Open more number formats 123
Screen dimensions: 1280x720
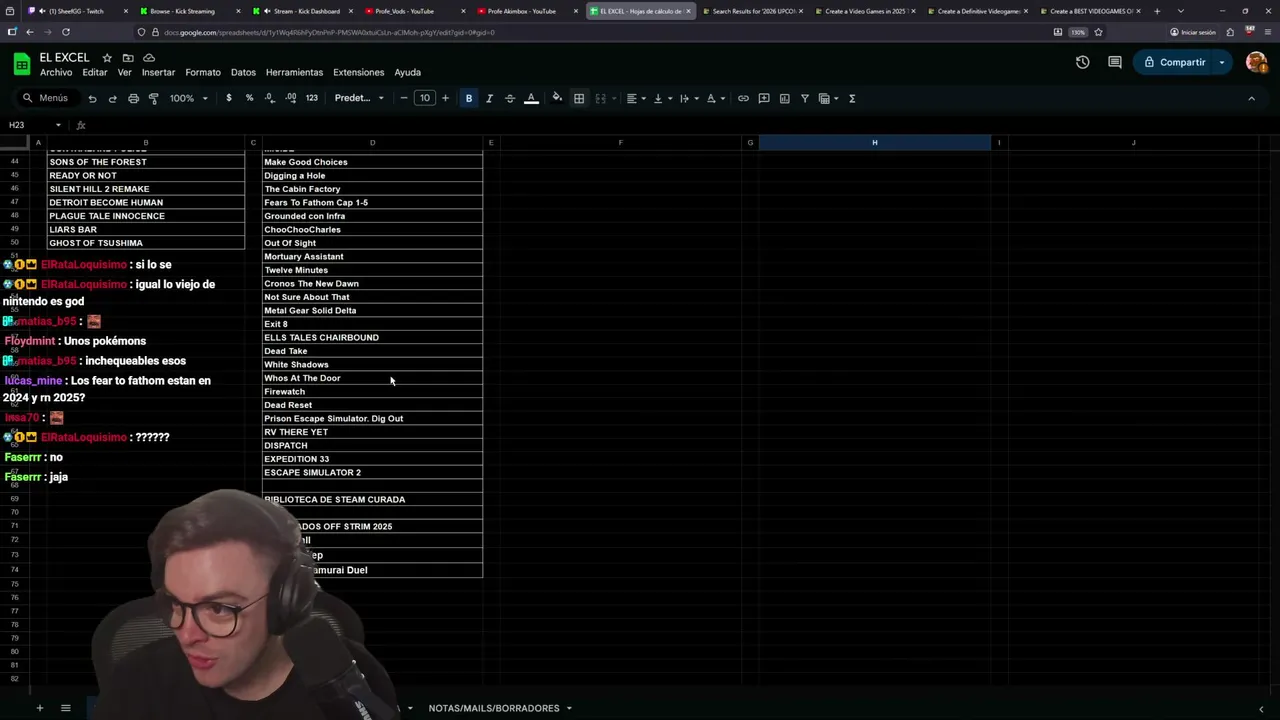(x=312, y=98)
